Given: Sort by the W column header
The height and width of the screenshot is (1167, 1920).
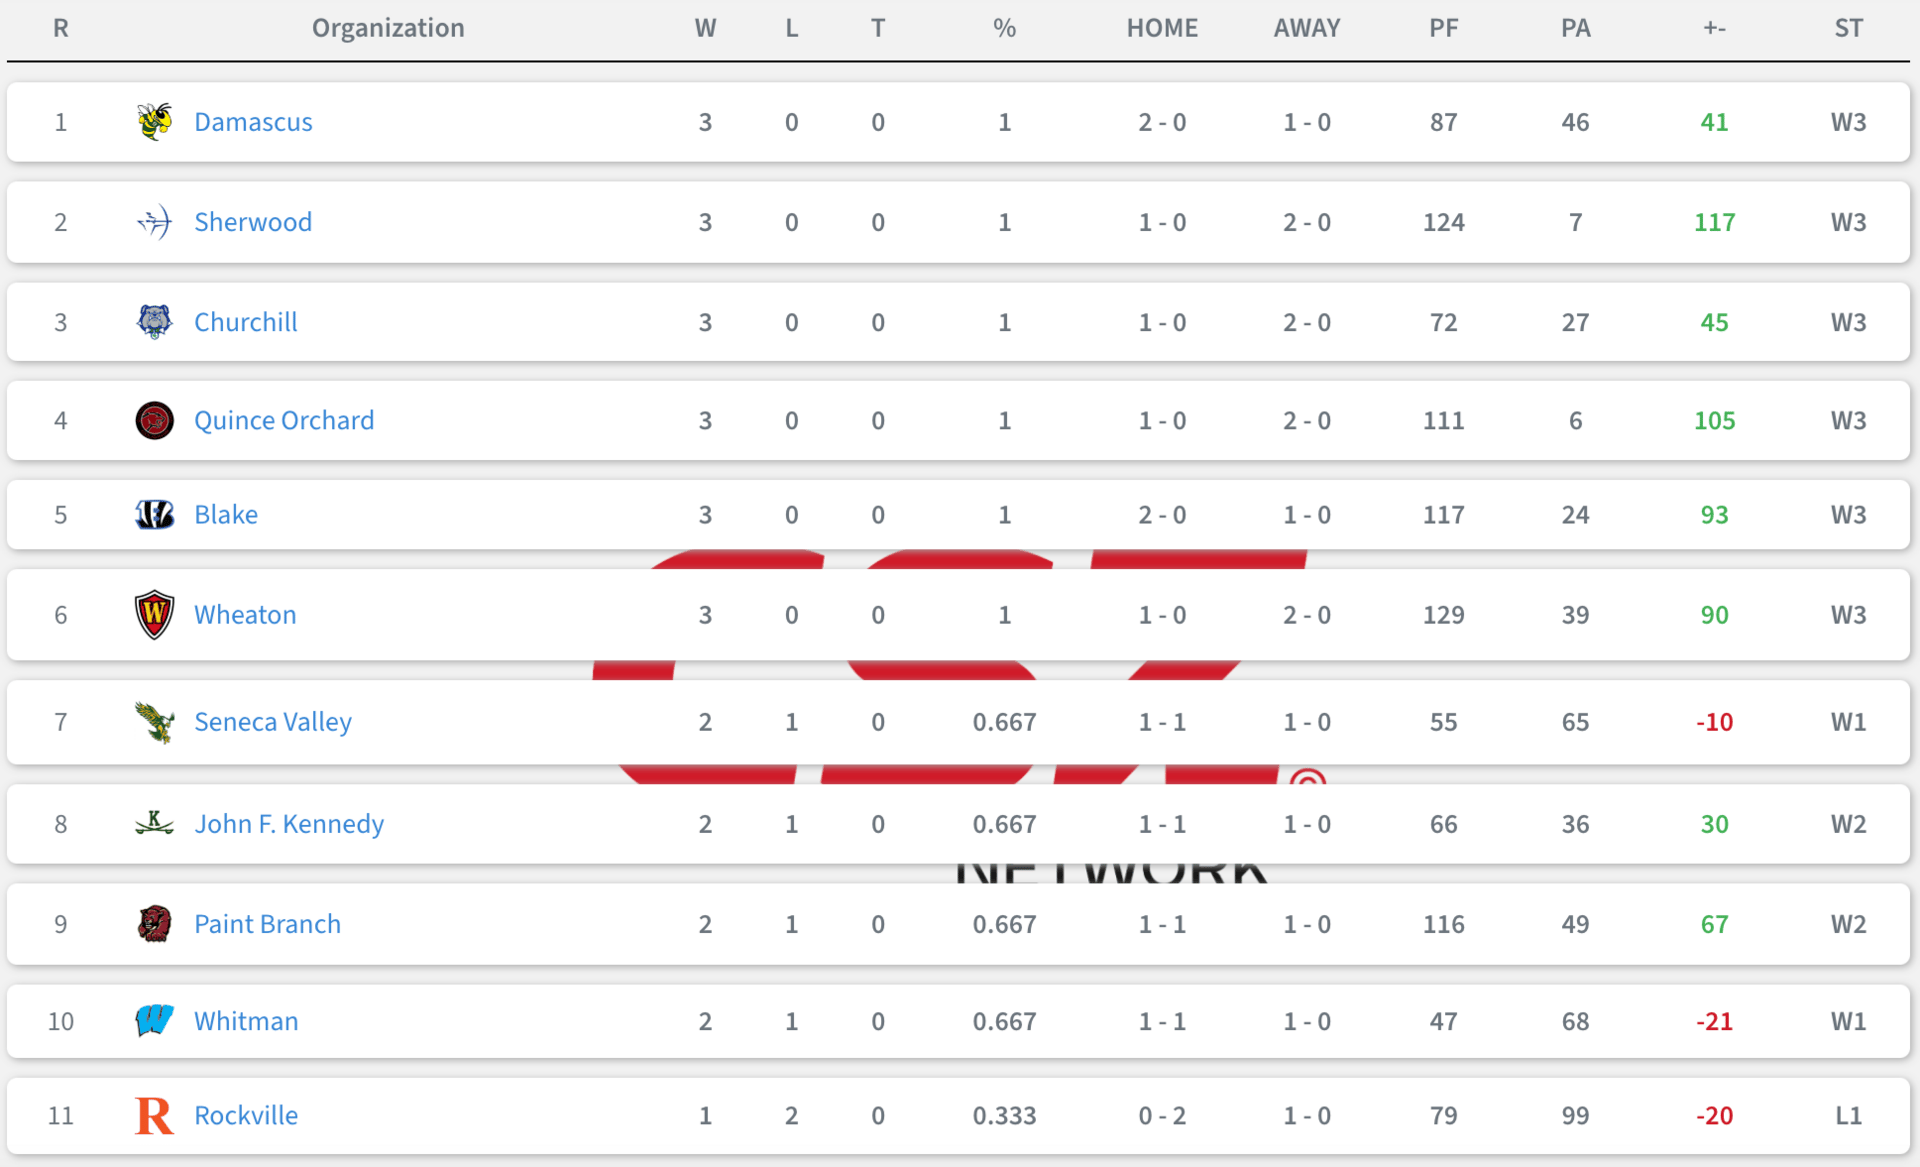Looking at the screenshot, I should (705, 28).
